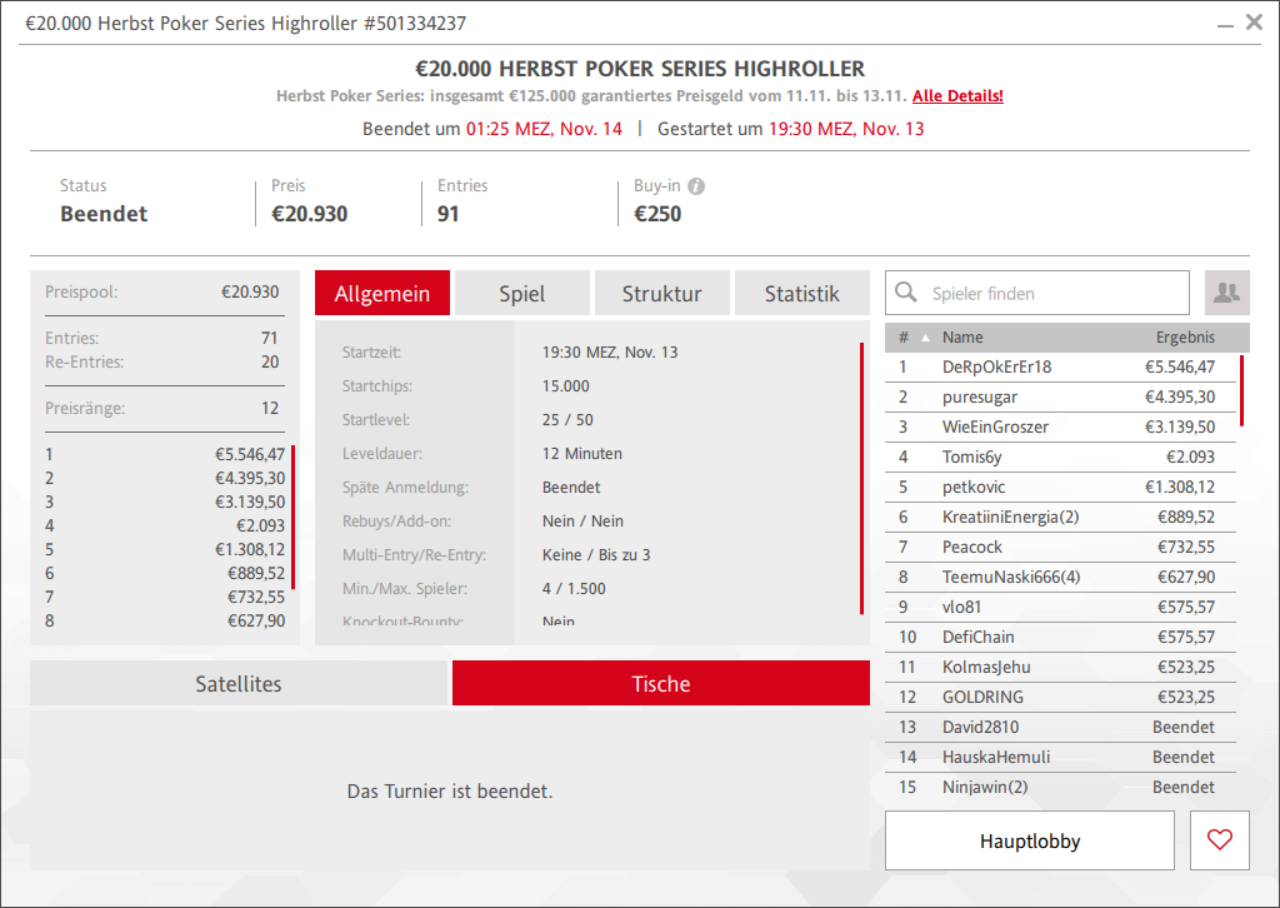The height and width of the screenshot is (908, 1280).
Task: Click the prize ranks list scrollbar
Action: click(293, 517)
